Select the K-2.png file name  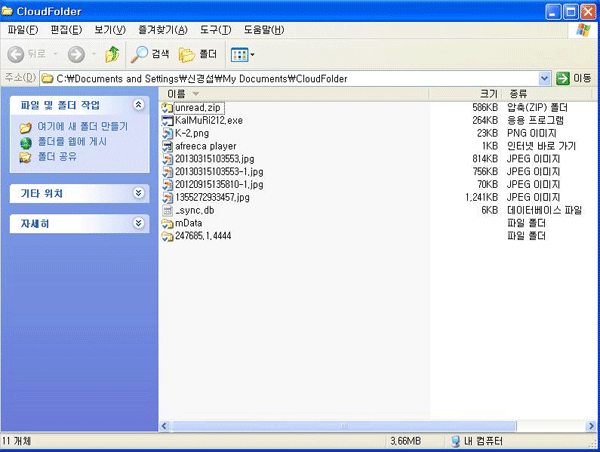pyautogui.click(x=192, y=134)
